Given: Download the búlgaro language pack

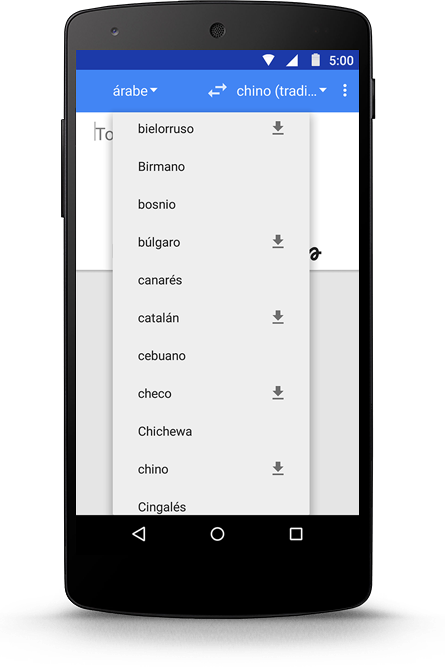Looking at the screenshot, I should [x=278, y=242].
